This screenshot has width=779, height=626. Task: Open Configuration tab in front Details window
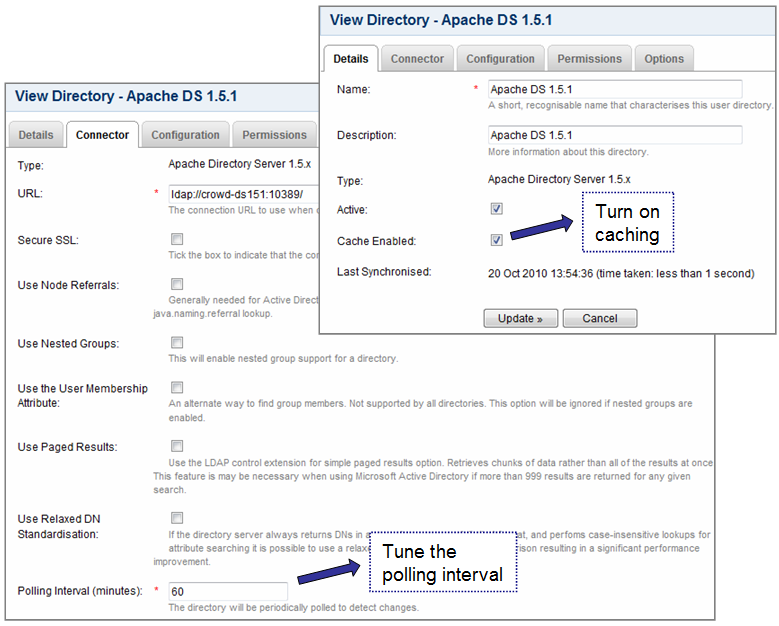coord(500,59)
